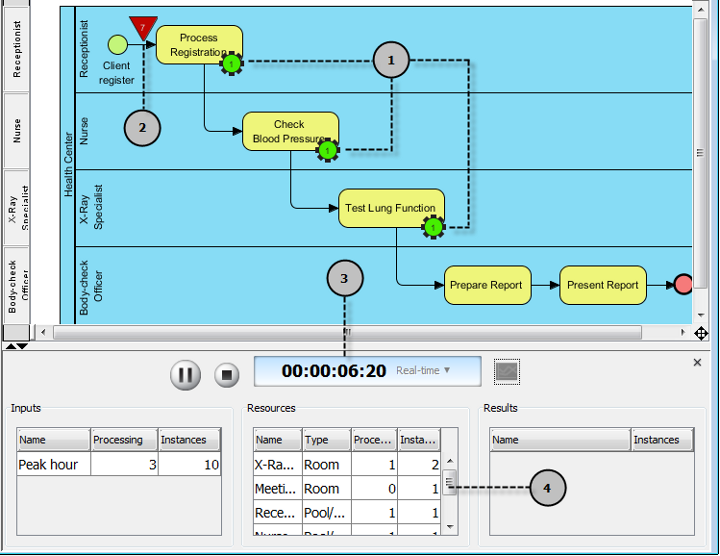Click the horizontal scrollbar thumb
Screen dimensions: 720x556
(347, 332)
